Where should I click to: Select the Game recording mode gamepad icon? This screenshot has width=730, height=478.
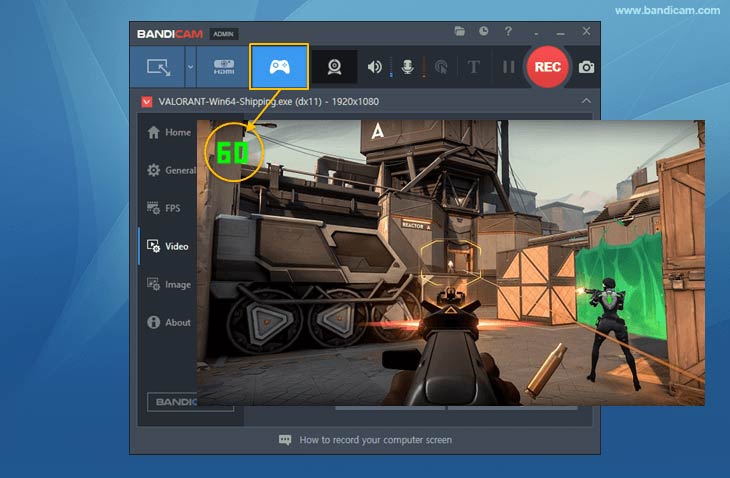point(279,67)
